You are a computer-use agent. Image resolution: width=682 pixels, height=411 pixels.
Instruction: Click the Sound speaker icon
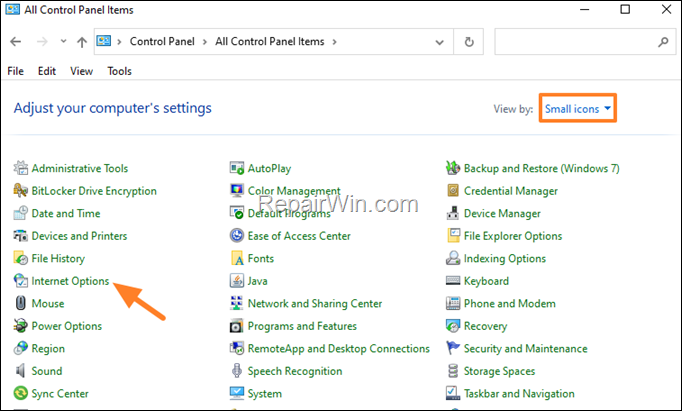pyautogui.click(x=20, y=371)
